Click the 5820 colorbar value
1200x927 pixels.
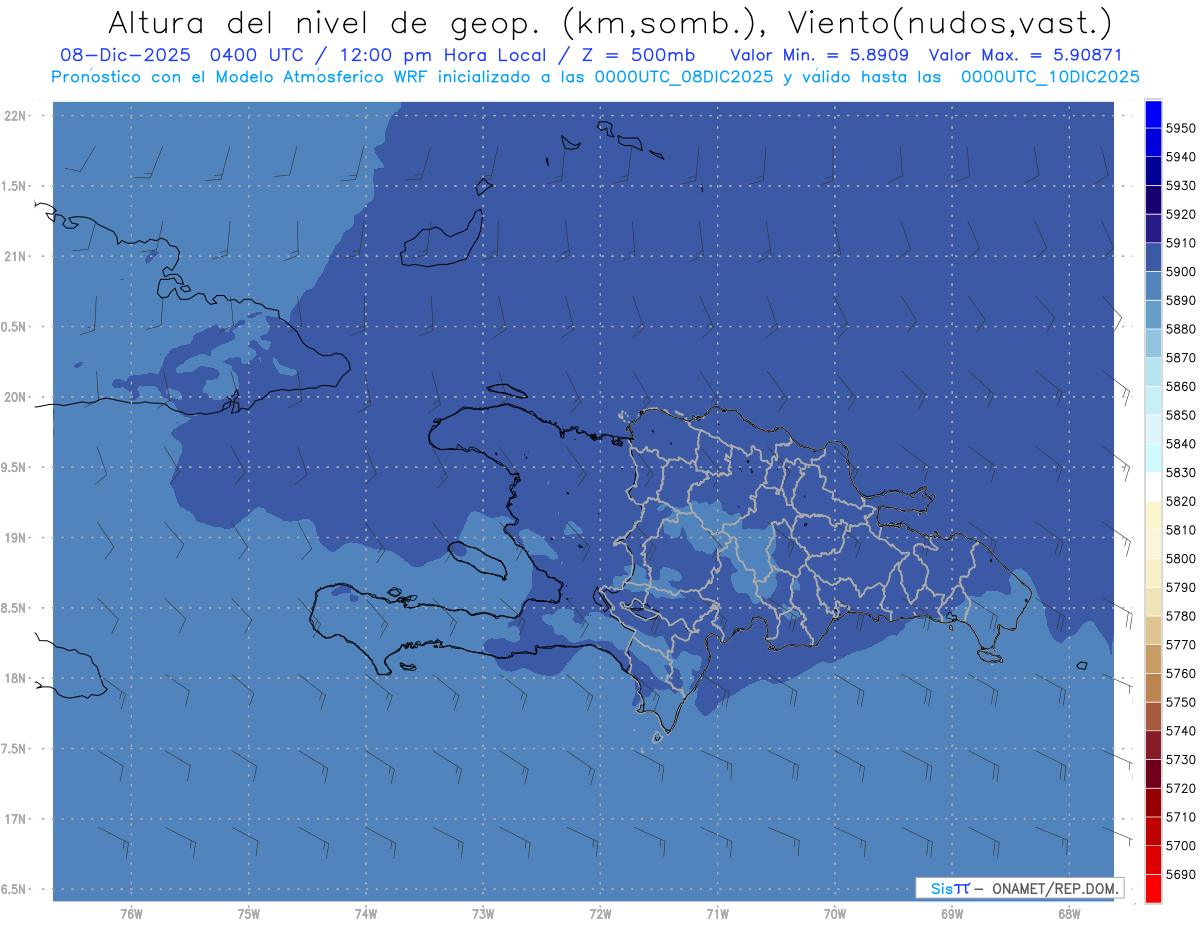tap(1181, 501)
